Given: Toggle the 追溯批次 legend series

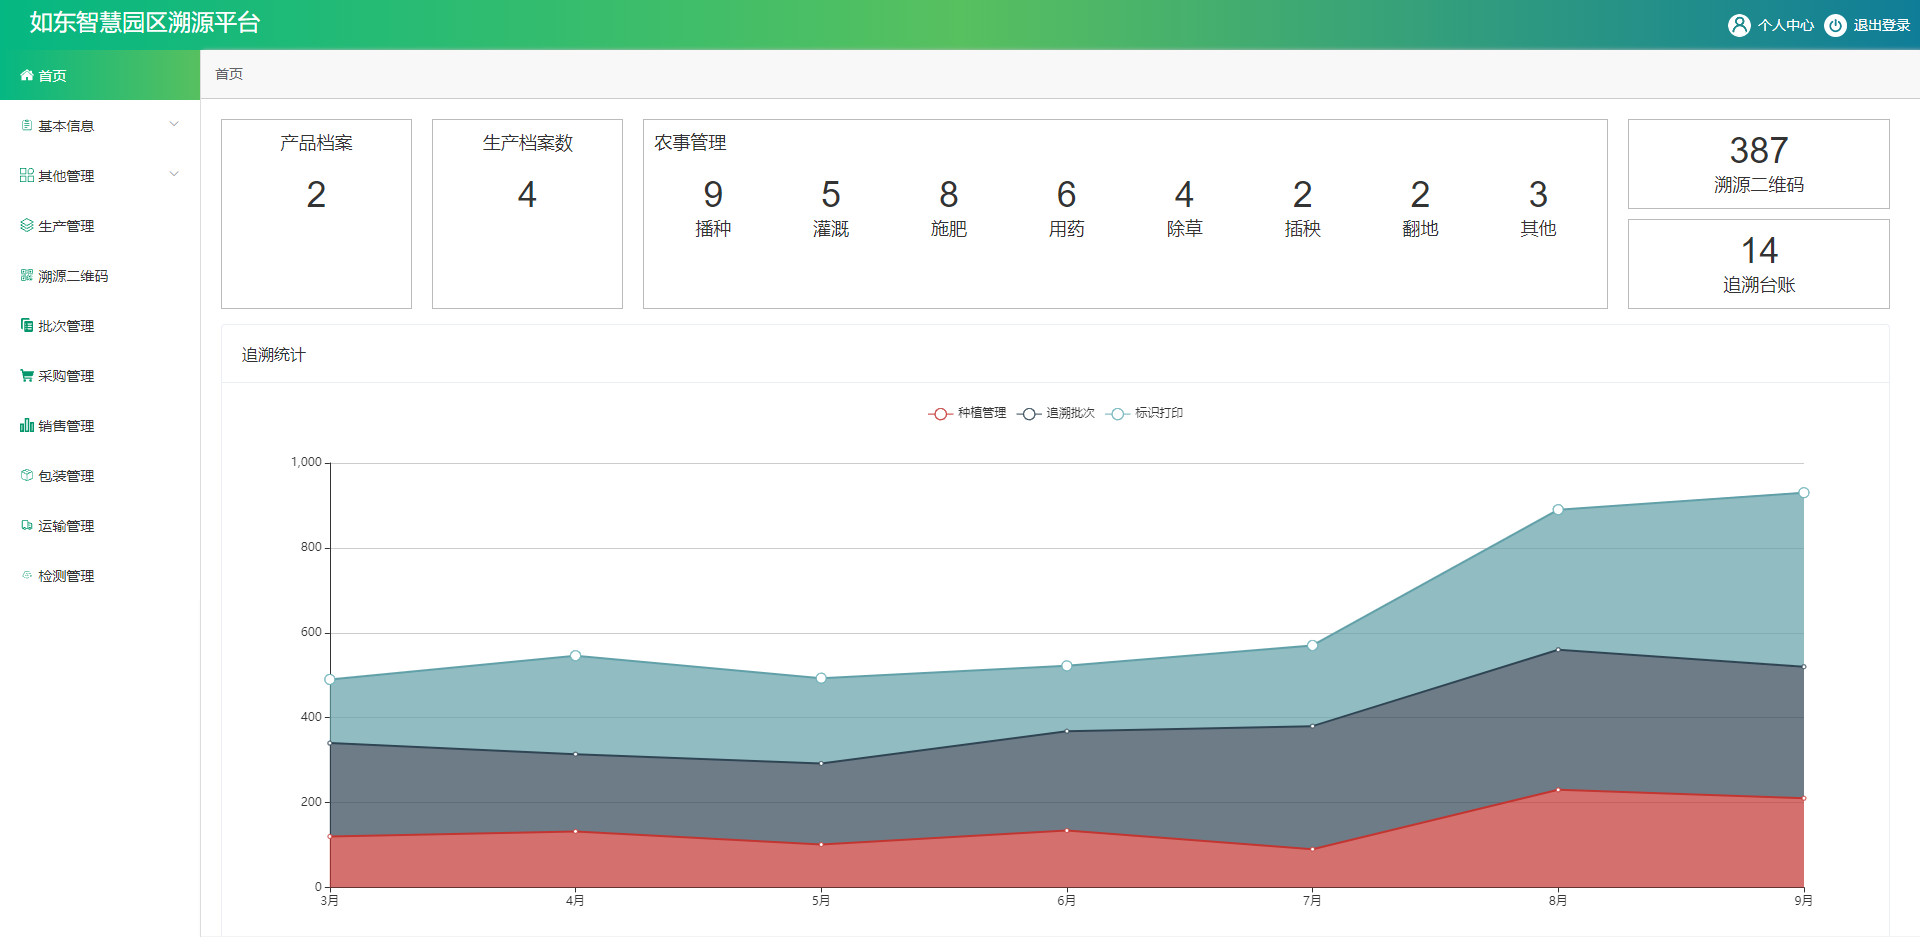Looking at the screenshot, I should 1056,413.
